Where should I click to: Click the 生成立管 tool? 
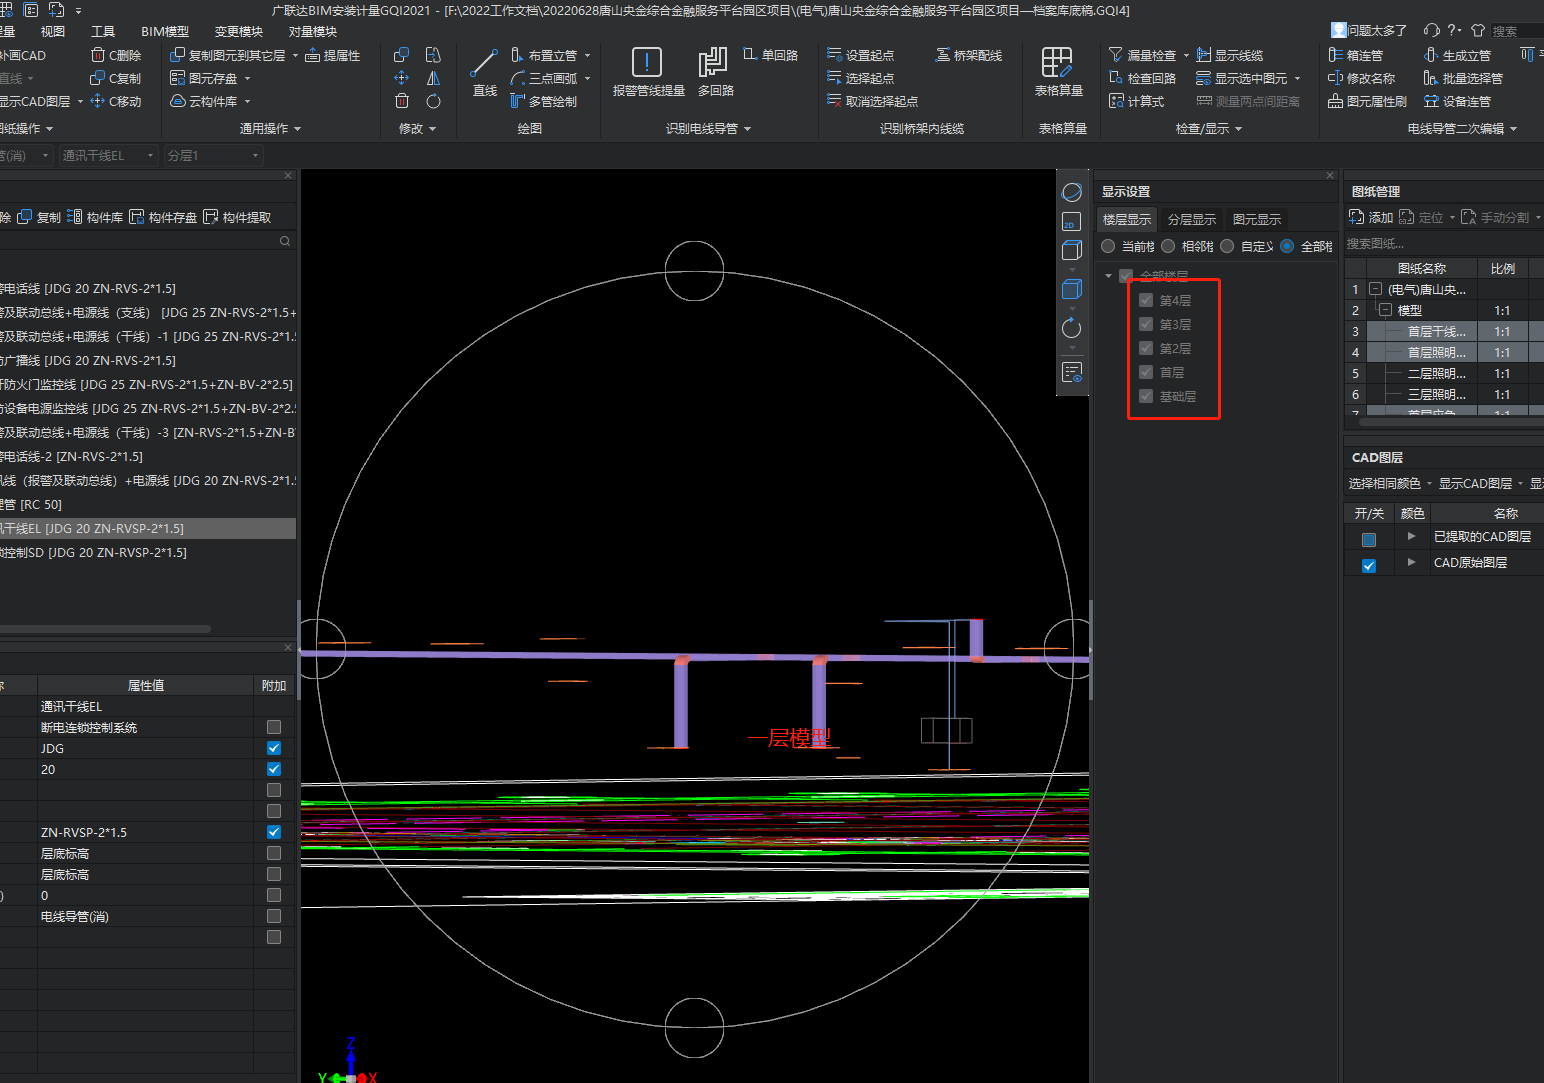pos(1457,55)
